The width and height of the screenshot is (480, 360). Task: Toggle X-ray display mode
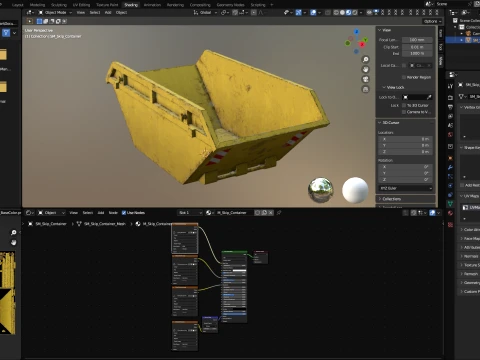(328, 13)
